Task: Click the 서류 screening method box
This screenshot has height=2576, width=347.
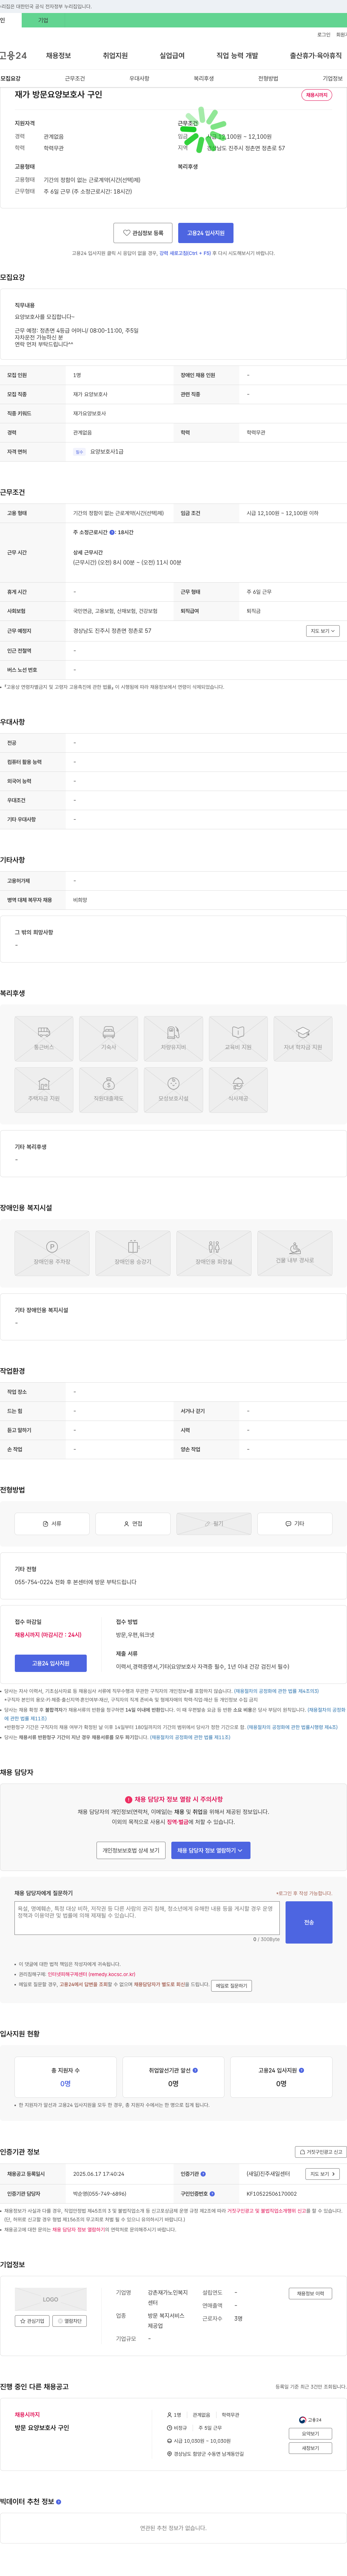Action: point(52,1524)
